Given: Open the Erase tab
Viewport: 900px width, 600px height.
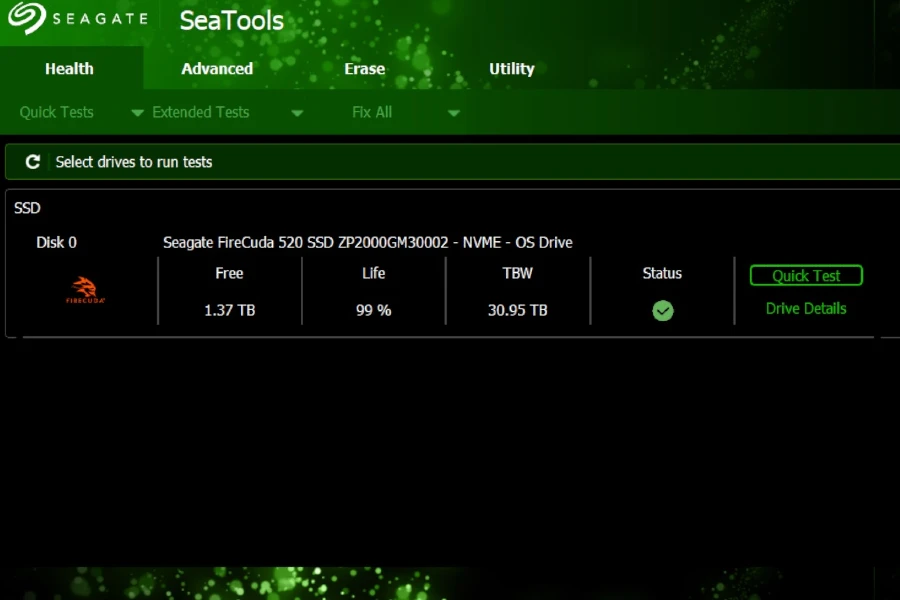Looking at the screenshot, I should (364, 69).
